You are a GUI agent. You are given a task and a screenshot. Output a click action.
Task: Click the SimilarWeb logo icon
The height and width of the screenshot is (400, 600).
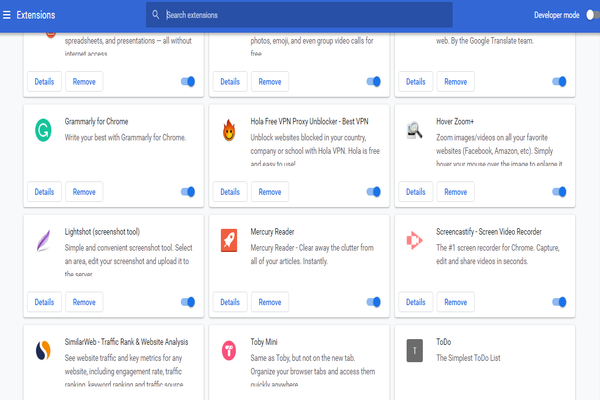[43, 351]
